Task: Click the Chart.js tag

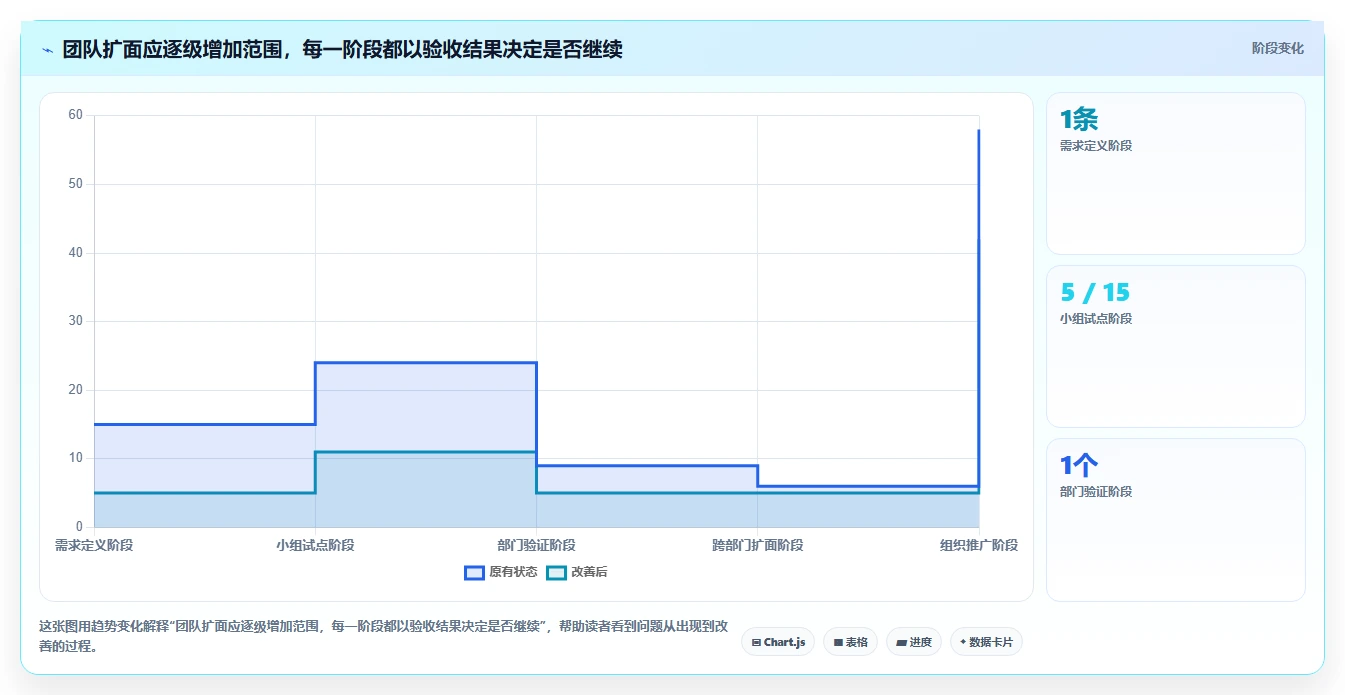Action: pyautogui.click(x=778, y=642)
